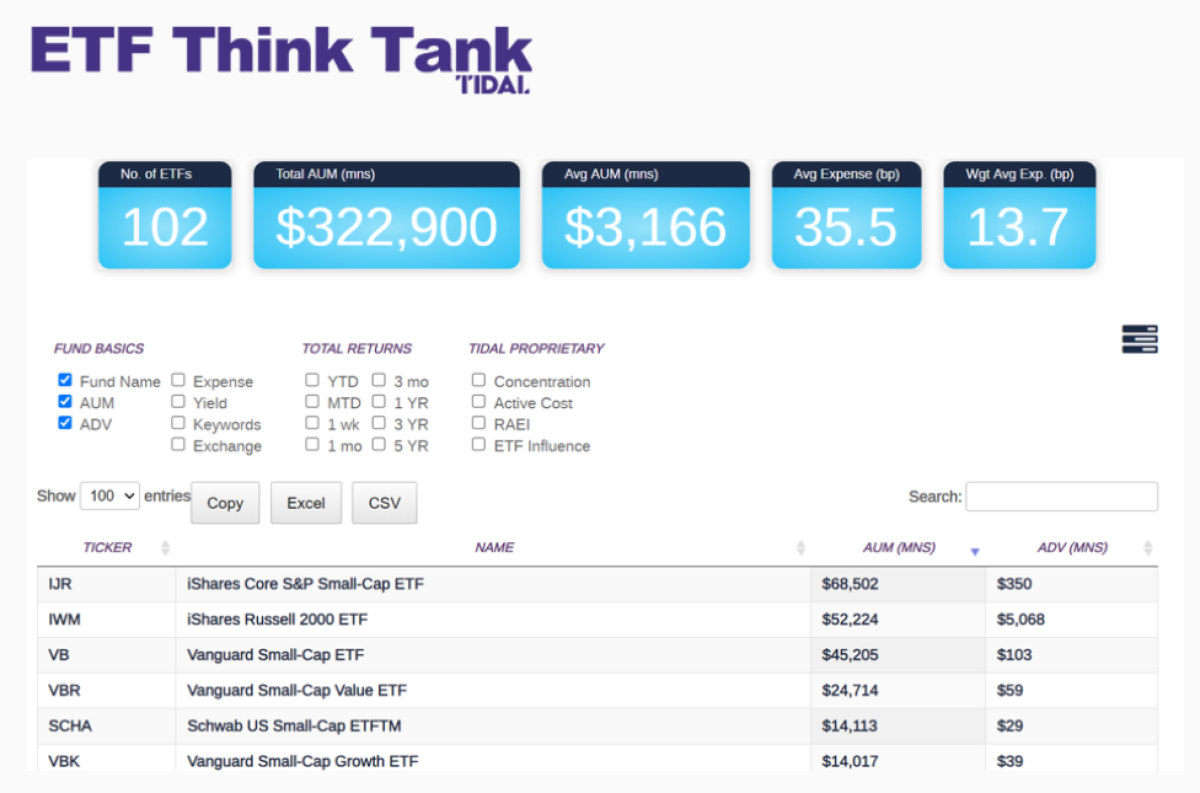This screenshot has height=793, width=1200.
Task: Select the IWM ticker row
Action: (x=65, y=620)
